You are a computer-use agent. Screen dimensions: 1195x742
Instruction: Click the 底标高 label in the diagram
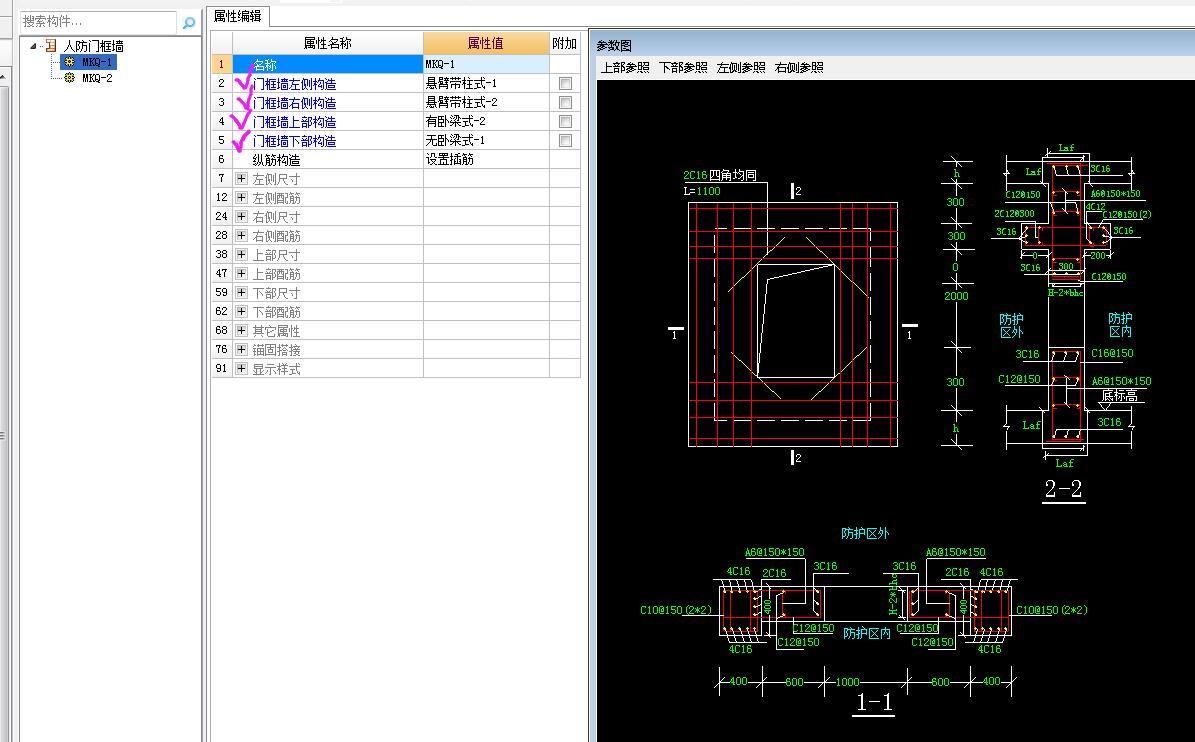pos(1120,395)
